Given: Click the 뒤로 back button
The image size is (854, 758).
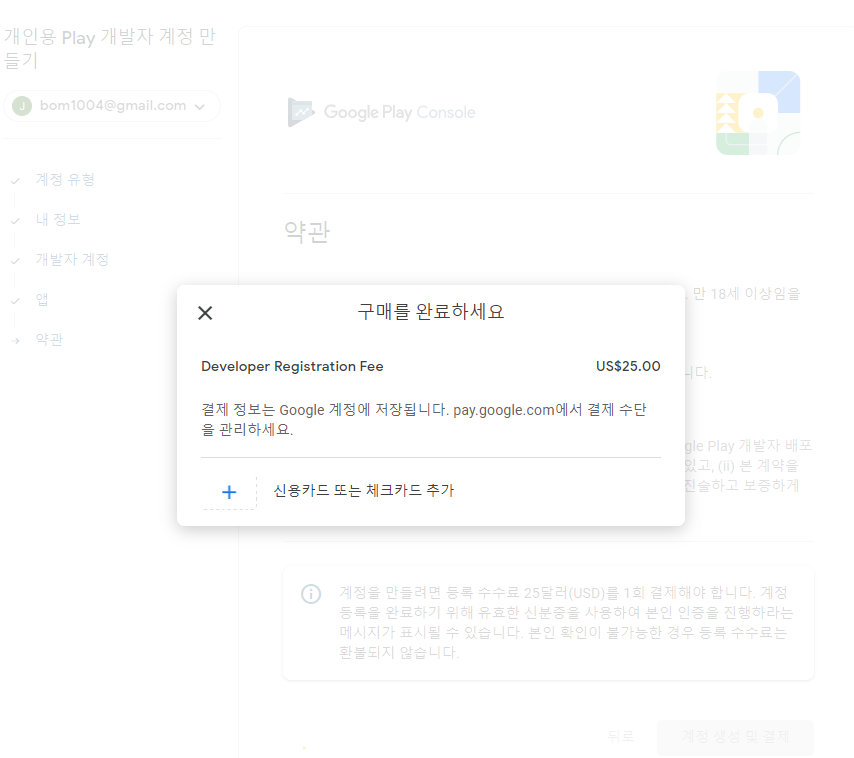Looking at the screenshot, I should (620, 737).
